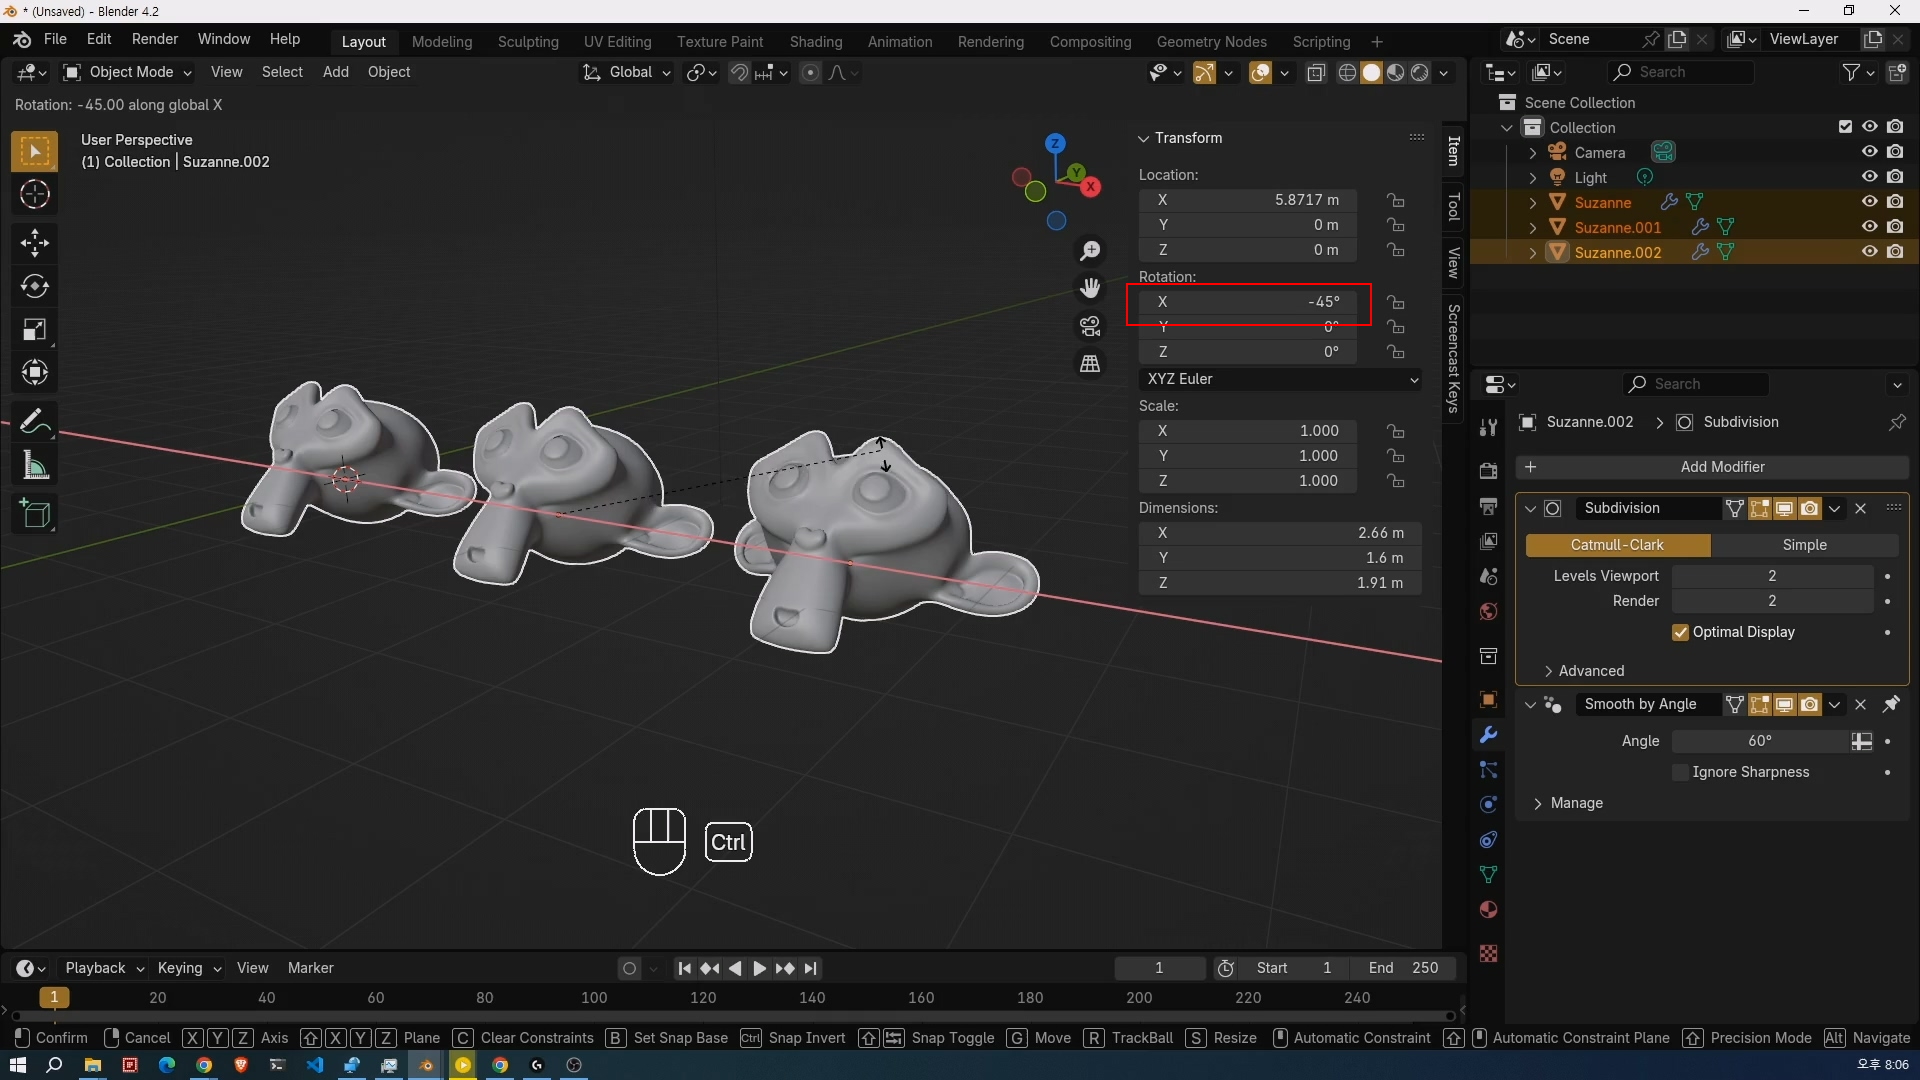Open the Texture properties checker icon
The image size is (1920, 1080).
[1488, 954]
